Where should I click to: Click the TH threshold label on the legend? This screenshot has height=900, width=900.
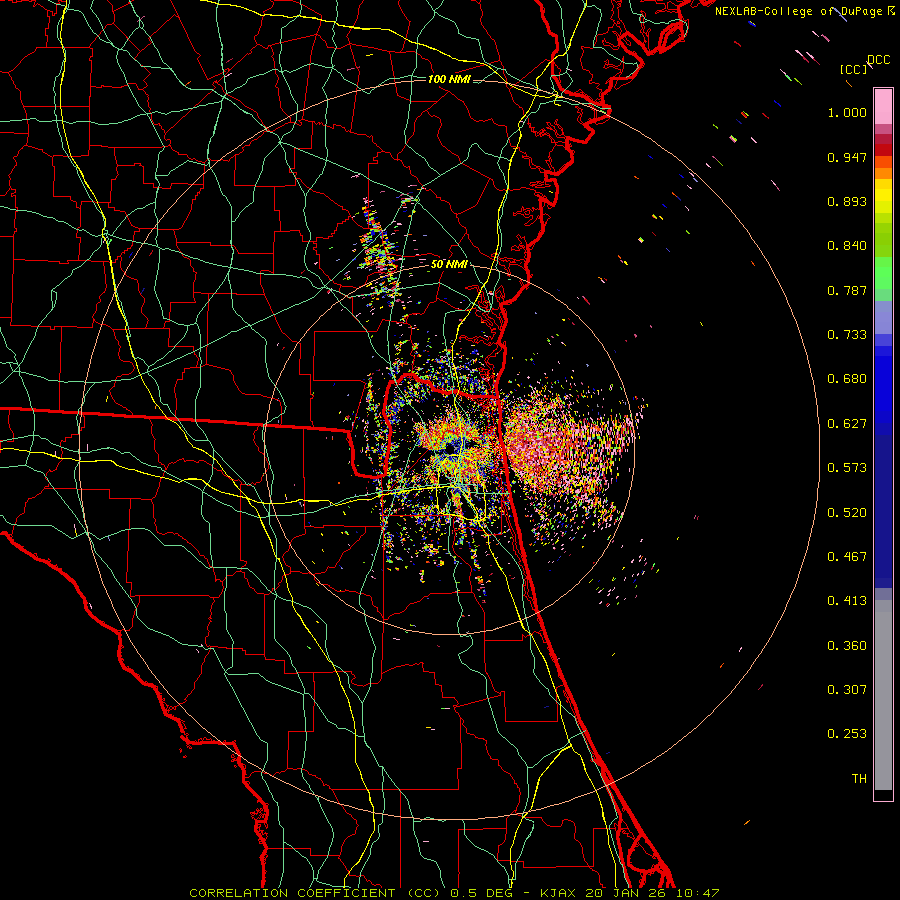point(859,779)
